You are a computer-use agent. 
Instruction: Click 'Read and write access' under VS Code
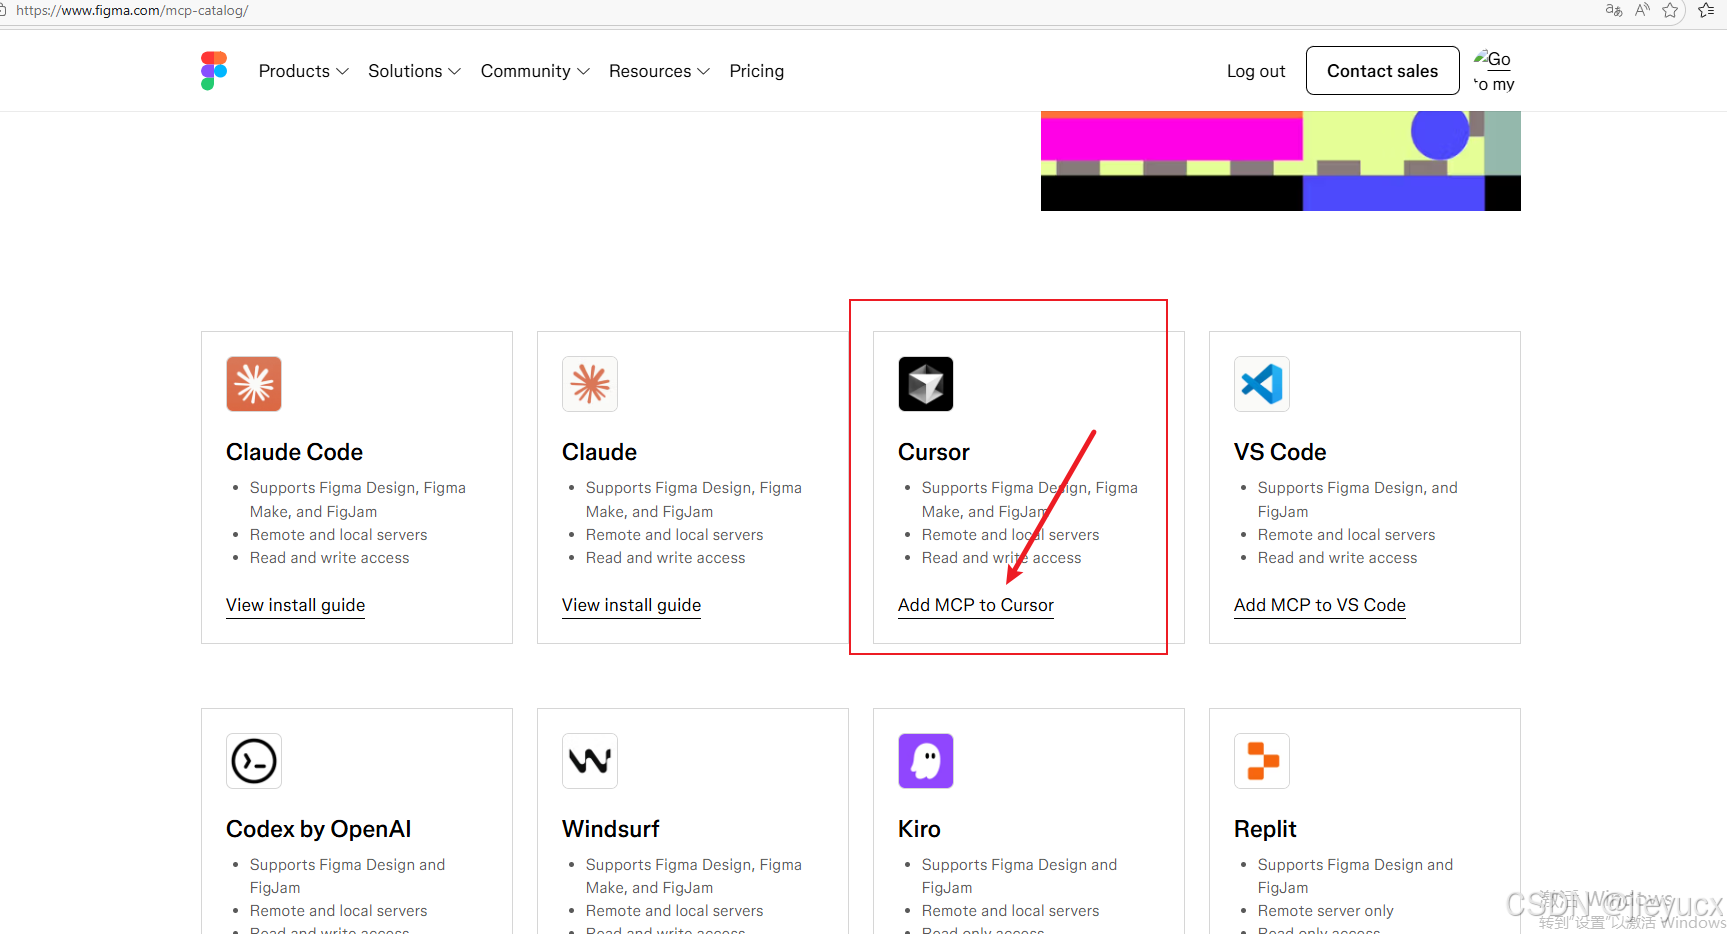[x=1337, y=558]
